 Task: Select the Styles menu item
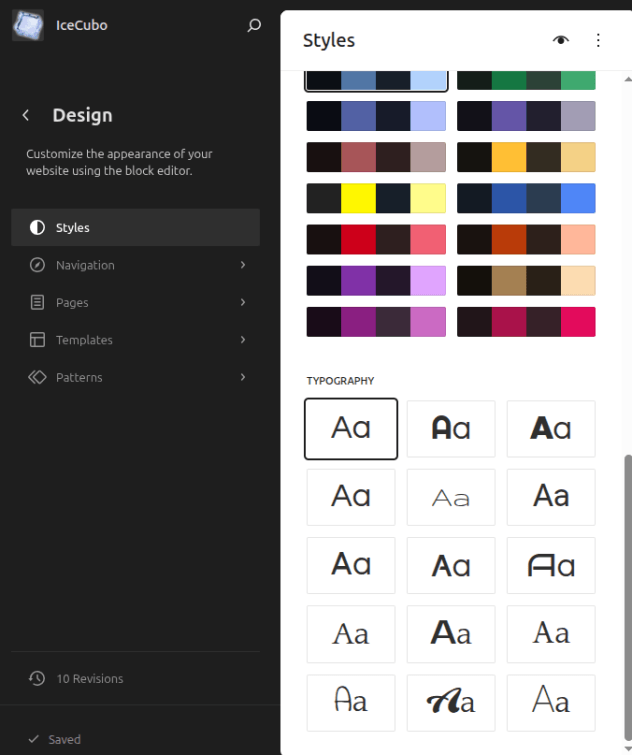135,227
